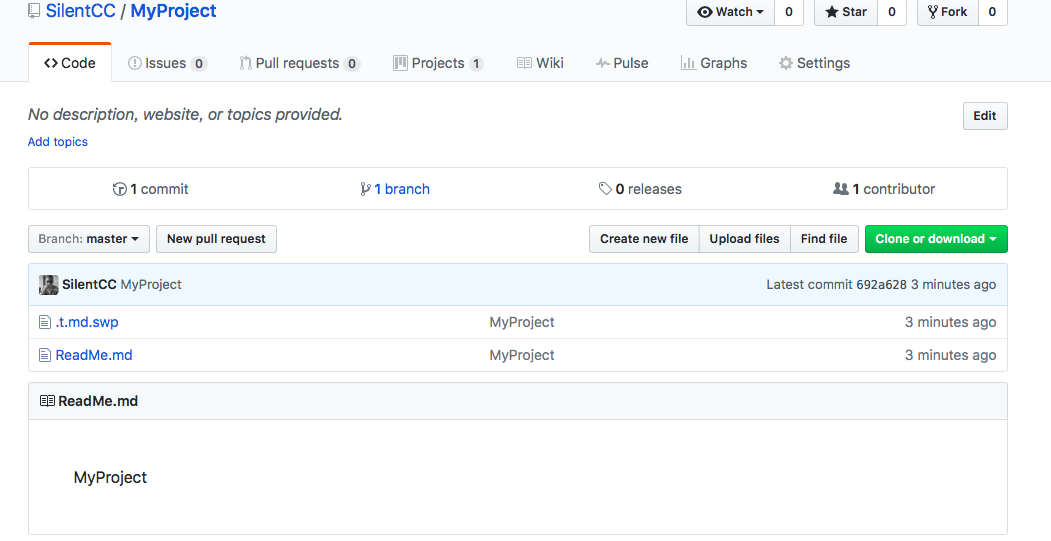Click the contributors people icon
Viewport: 1051px width, 541px height.
click(x=840, y=189)
